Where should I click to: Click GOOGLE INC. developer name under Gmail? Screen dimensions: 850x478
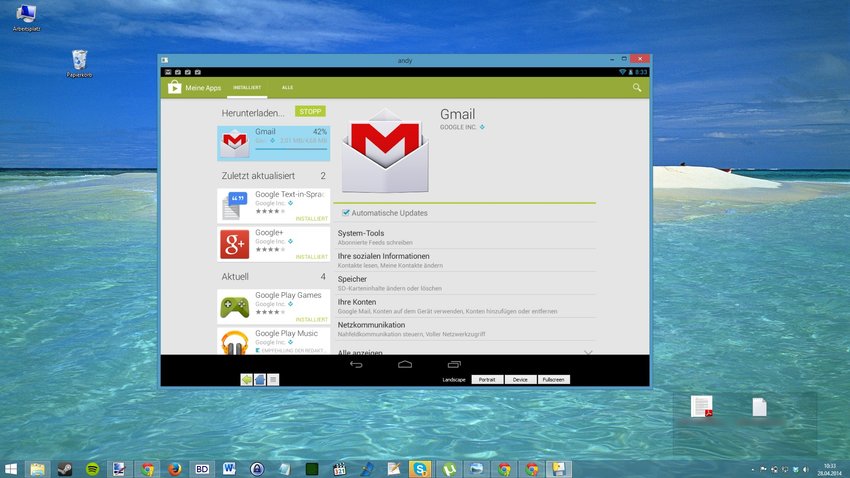coord(458,127)
